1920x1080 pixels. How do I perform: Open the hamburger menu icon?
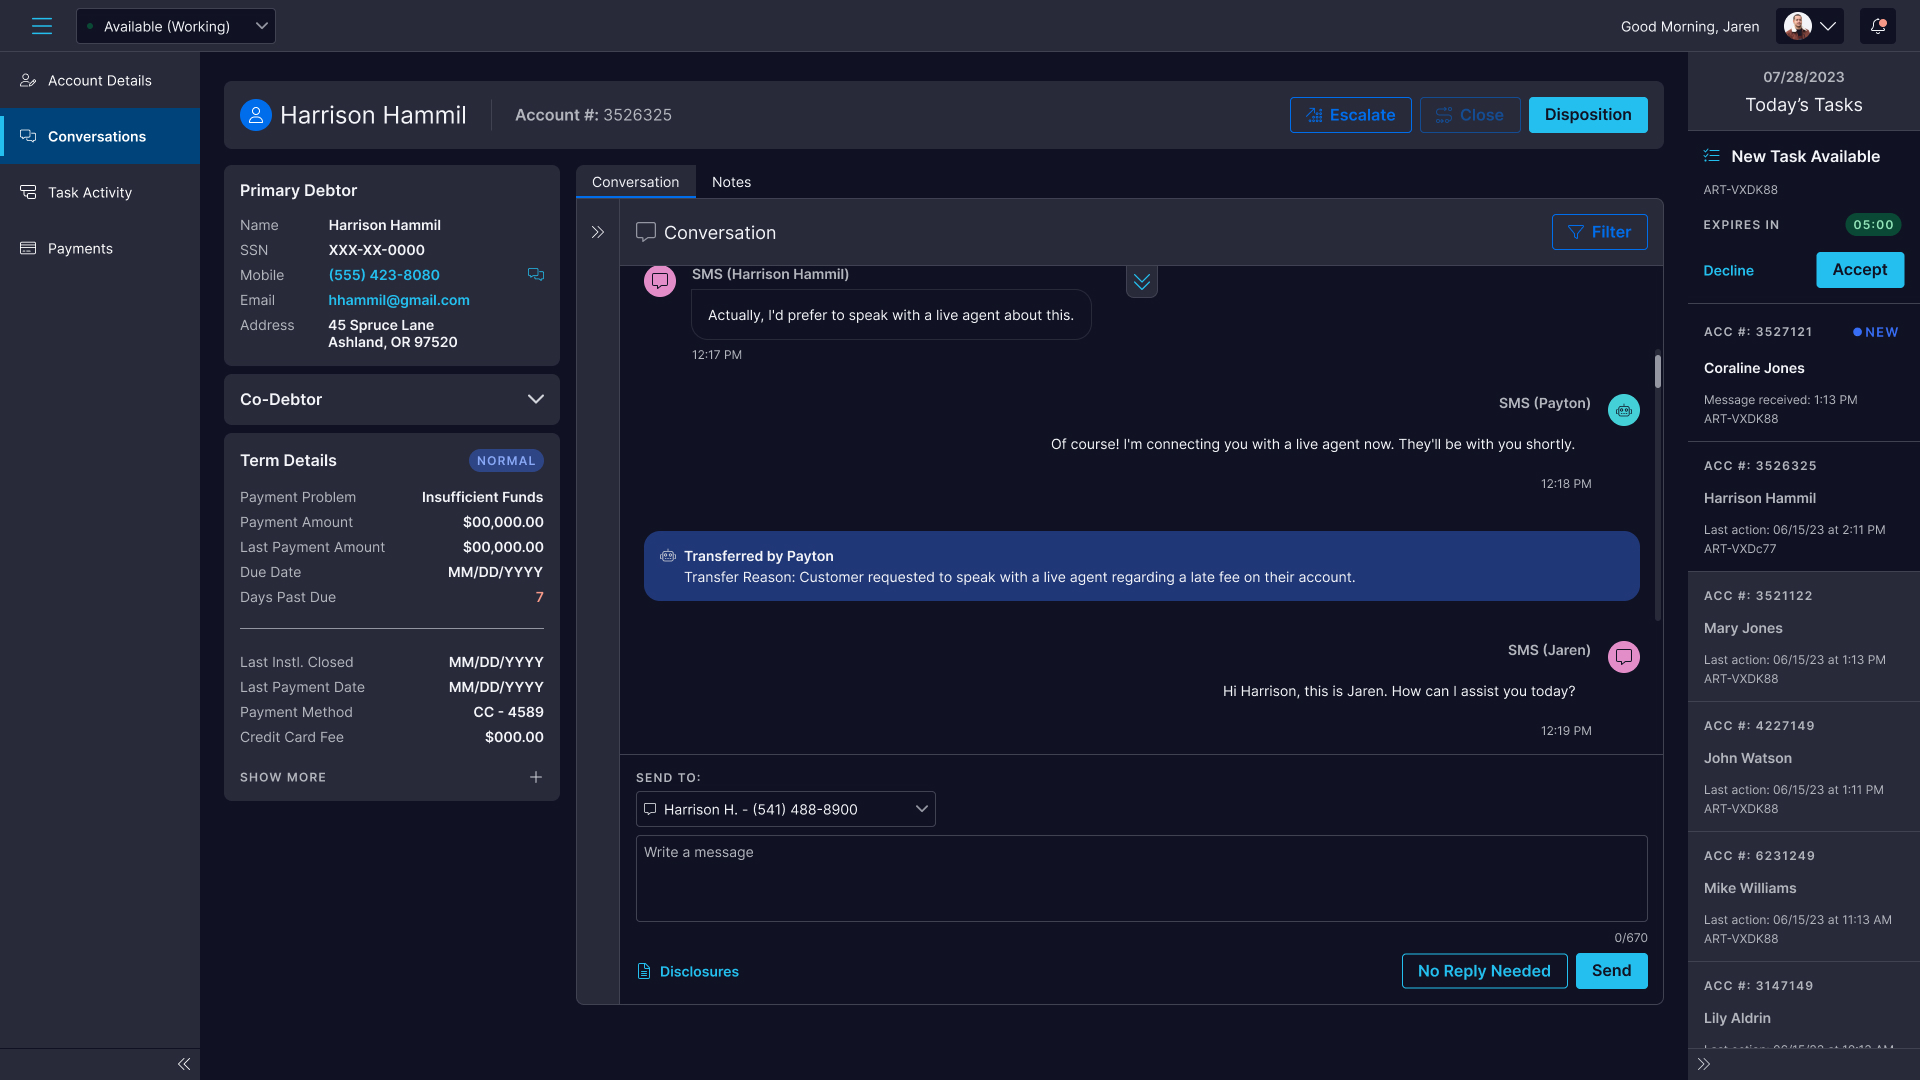click(41, 26)
